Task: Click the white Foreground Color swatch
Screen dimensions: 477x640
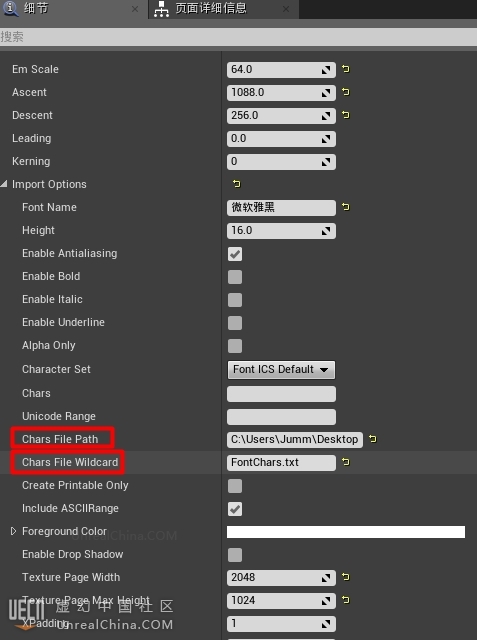Action: (346, 532)
